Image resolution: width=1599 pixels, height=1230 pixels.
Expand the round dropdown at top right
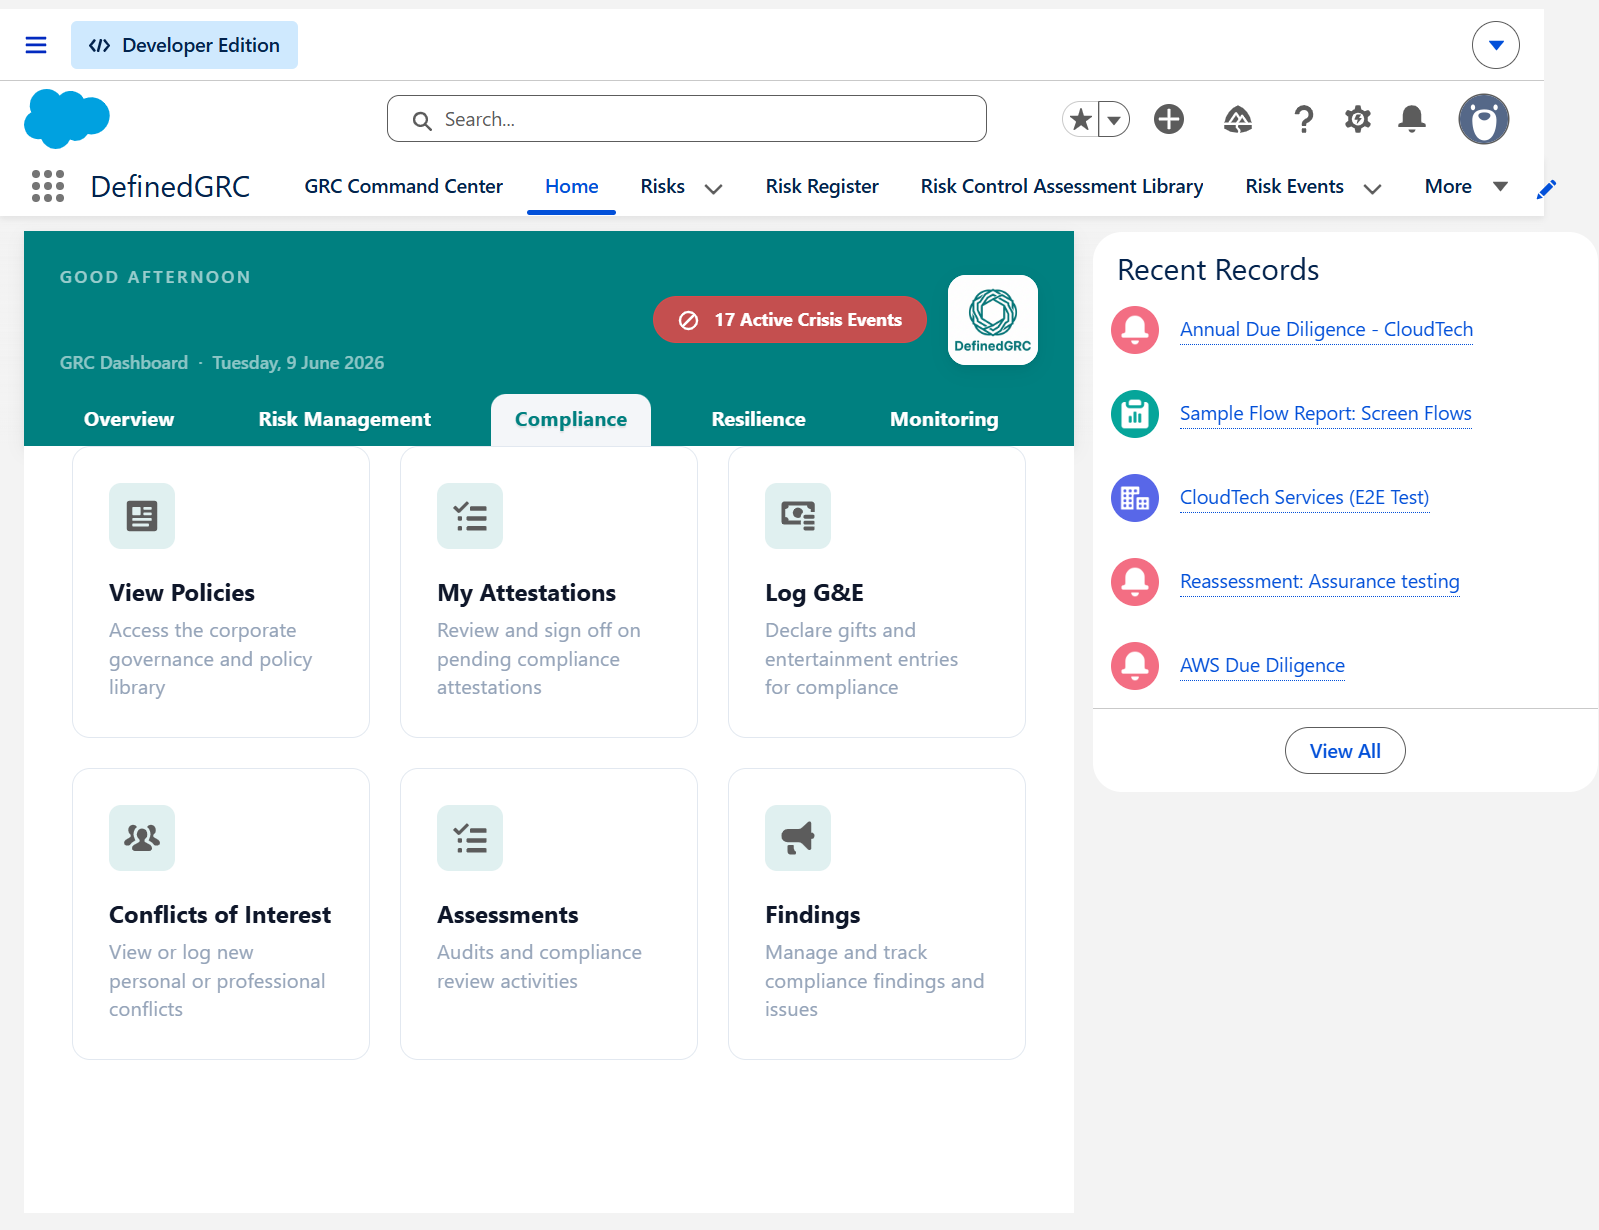[x=1496, y=45]
